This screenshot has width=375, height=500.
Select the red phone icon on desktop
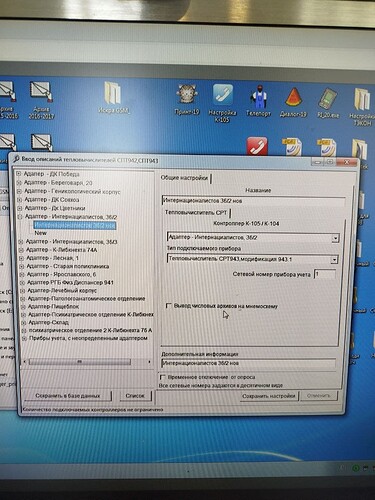pyautogui.click(x=257, y=146)
